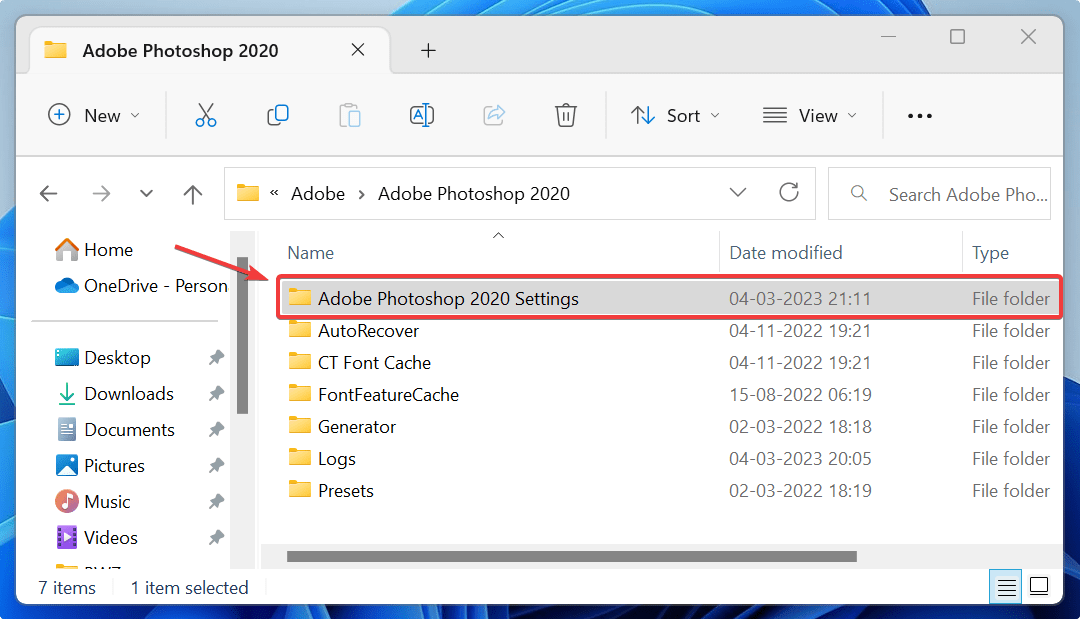This screenshot has height=619, width=1080.
Task: Delete the selected folder with trash icon
Action: pyautogui.click(x=566, y=115)
